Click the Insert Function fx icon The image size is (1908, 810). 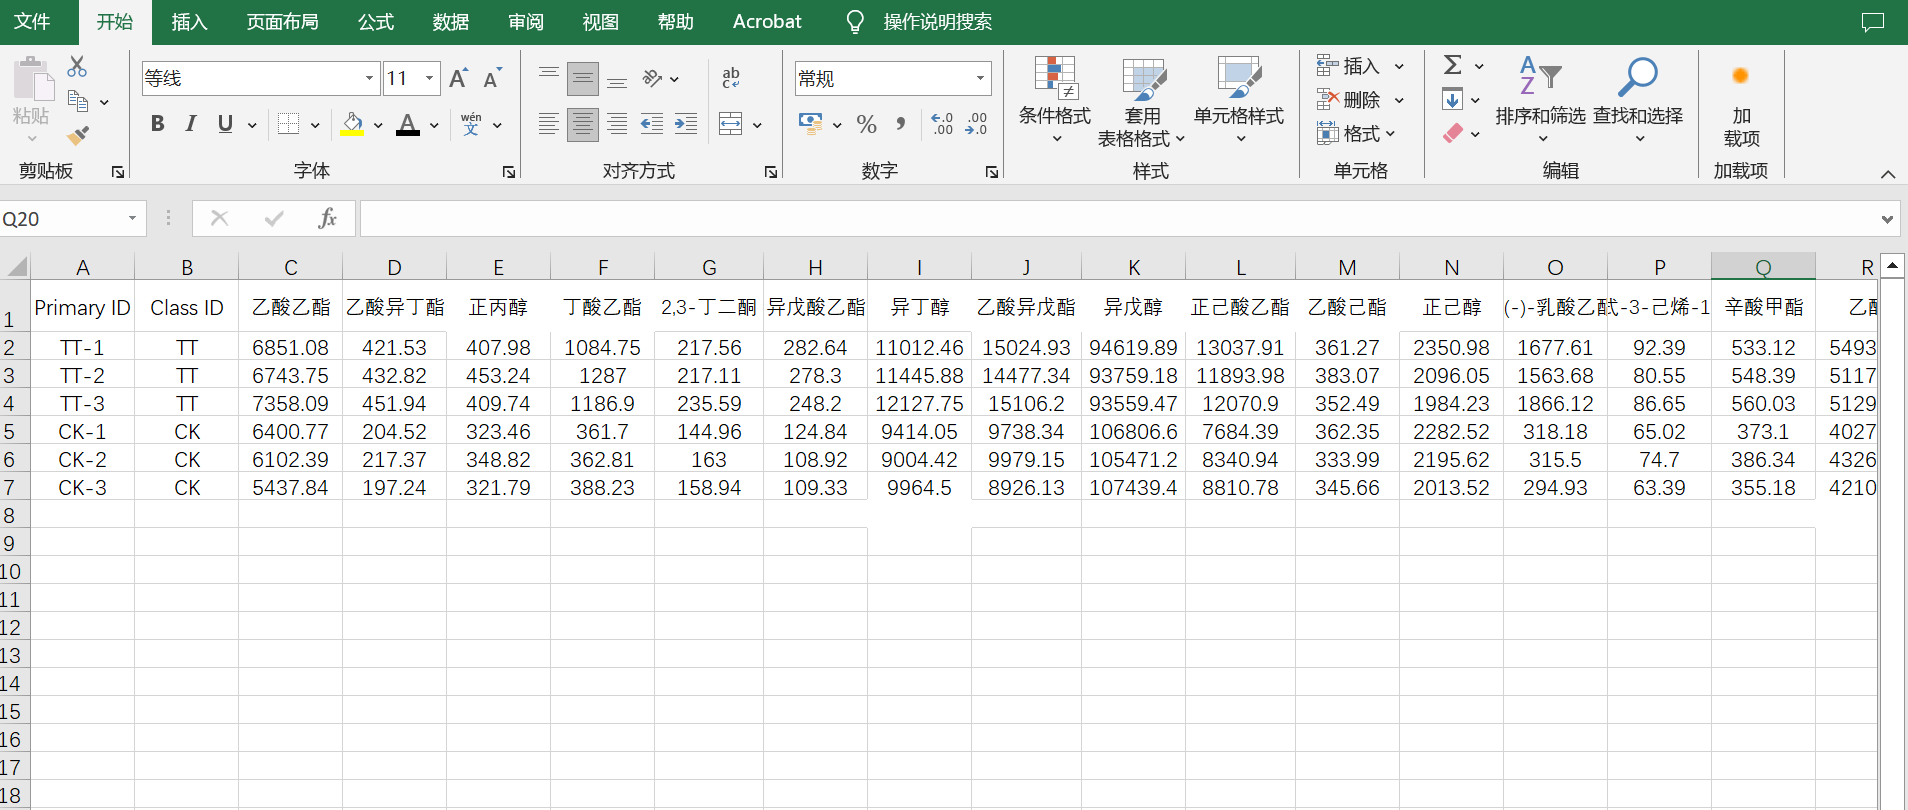tap(327, 218)
